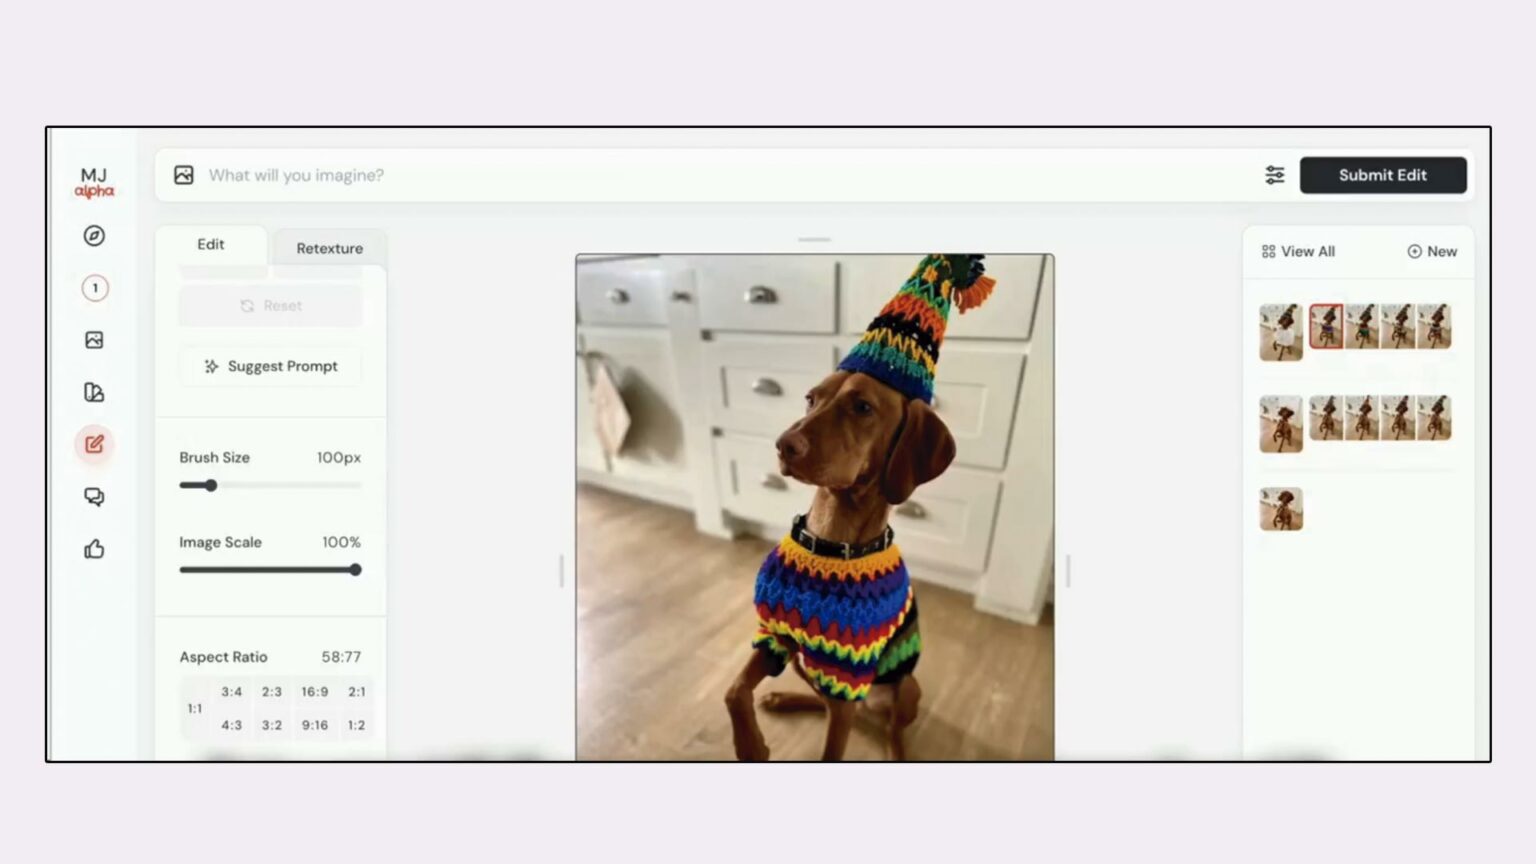The height and width of the screenshot is (864, 1536).
Task: Click the 100% image scale value
Action: coord(341,542)
